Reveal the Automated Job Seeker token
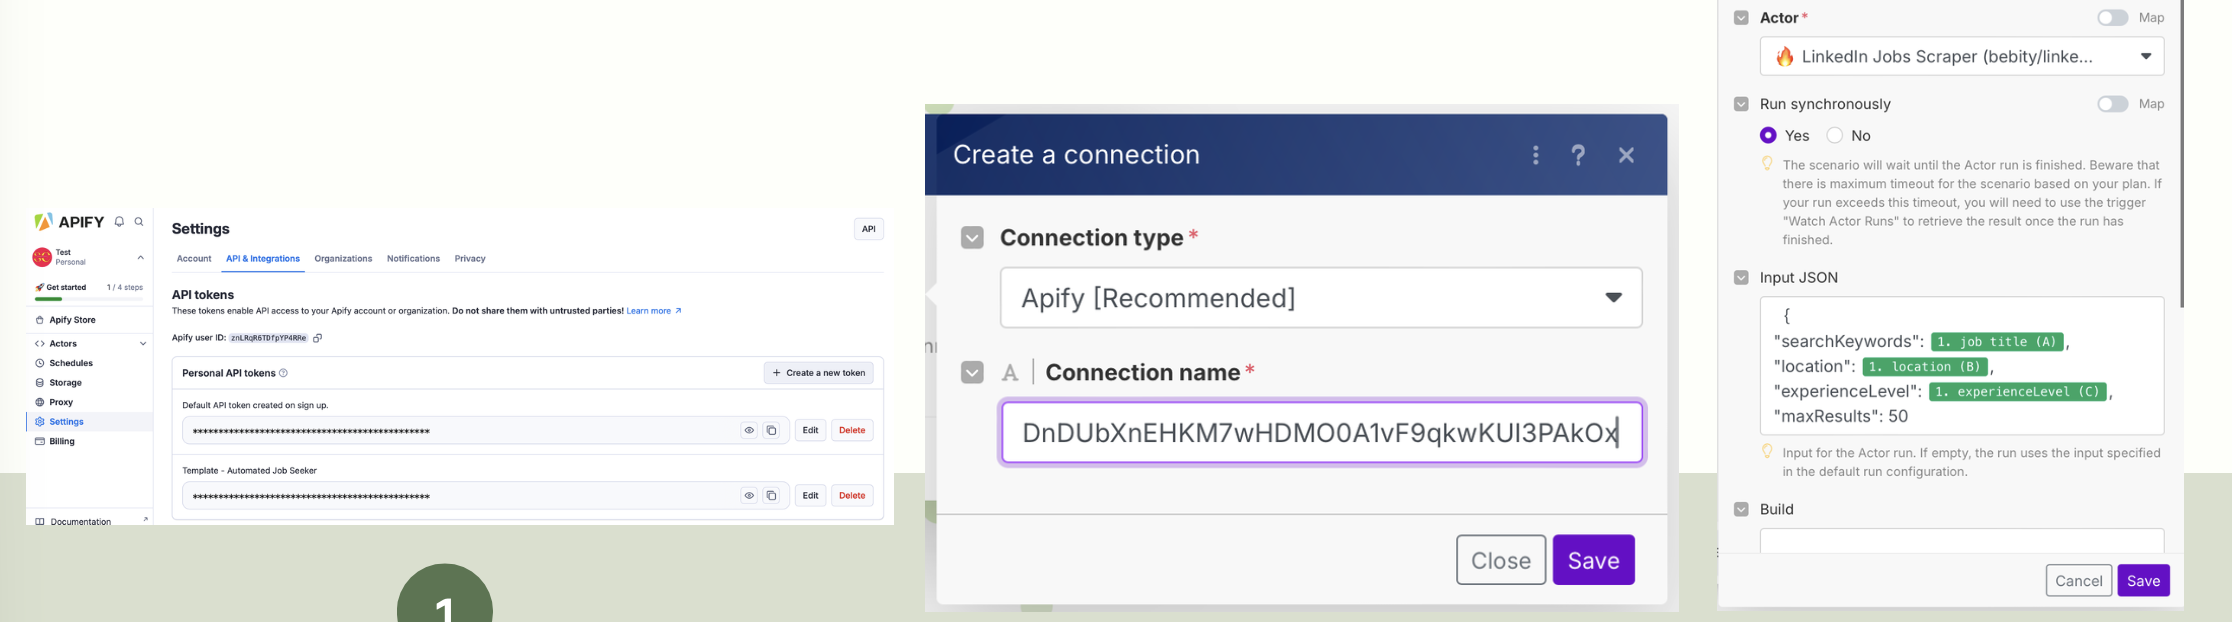The image size is (2232, 622). click(749, 495)
